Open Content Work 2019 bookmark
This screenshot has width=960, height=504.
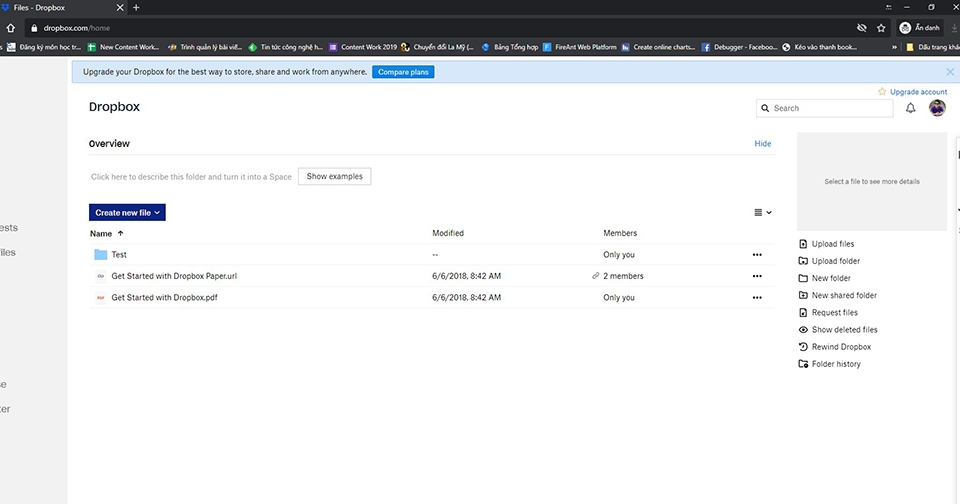(363, 47)
